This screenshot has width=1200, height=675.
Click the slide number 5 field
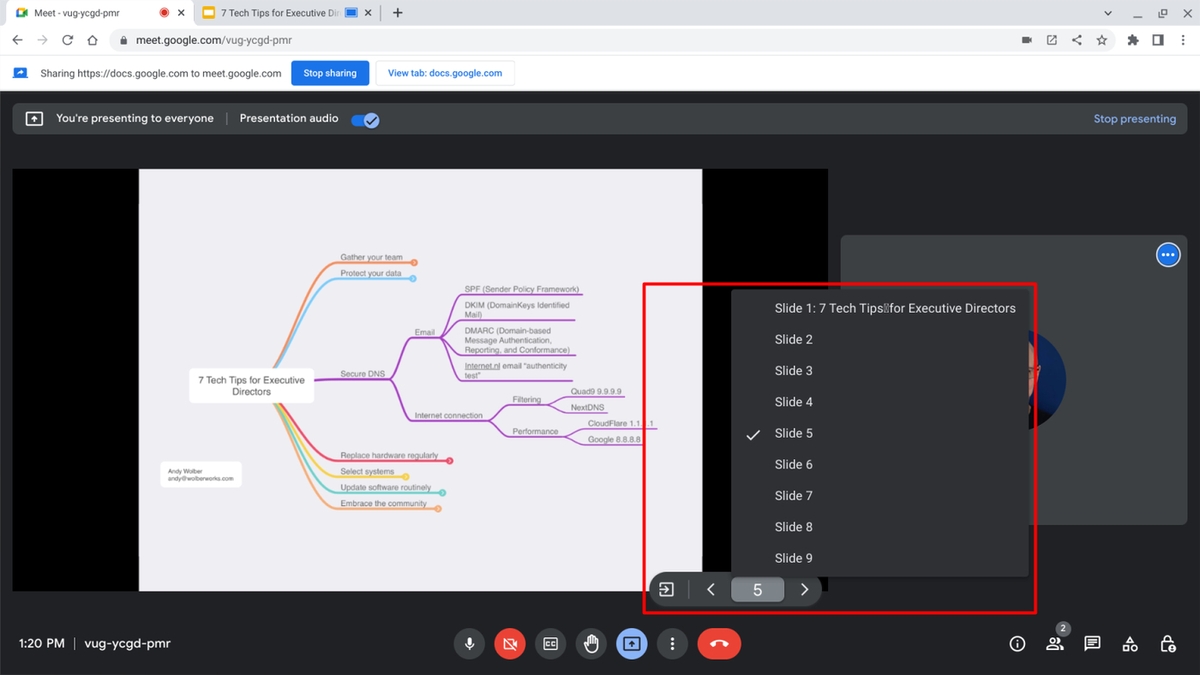pos(757,589)
